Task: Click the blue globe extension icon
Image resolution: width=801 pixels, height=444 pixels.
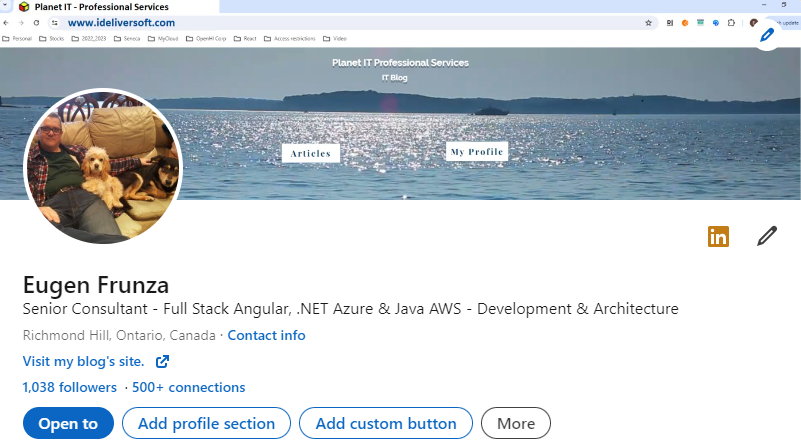Action: 716,23
